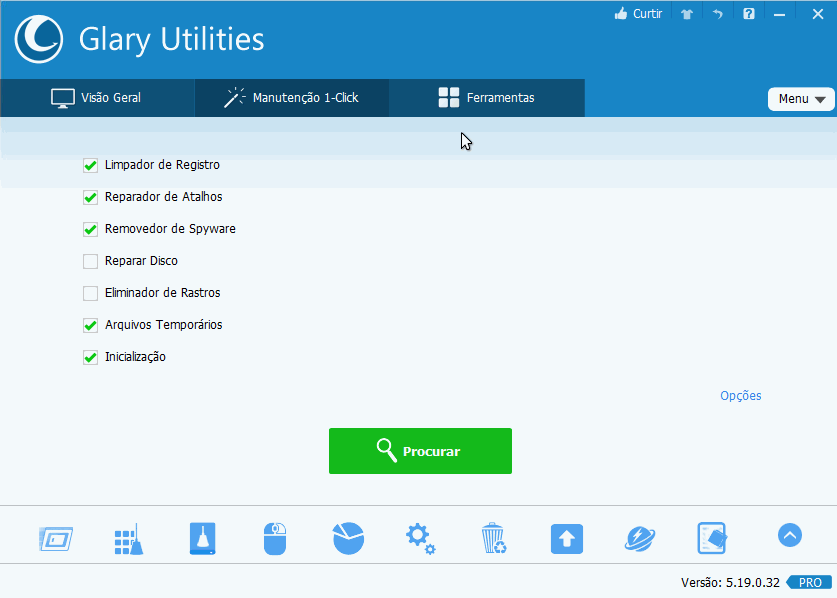Uncheck Removedor de Spyware checkbox
Image resolution: width=837 pixels, height=598 pixels.
click(x=90, y=230)
